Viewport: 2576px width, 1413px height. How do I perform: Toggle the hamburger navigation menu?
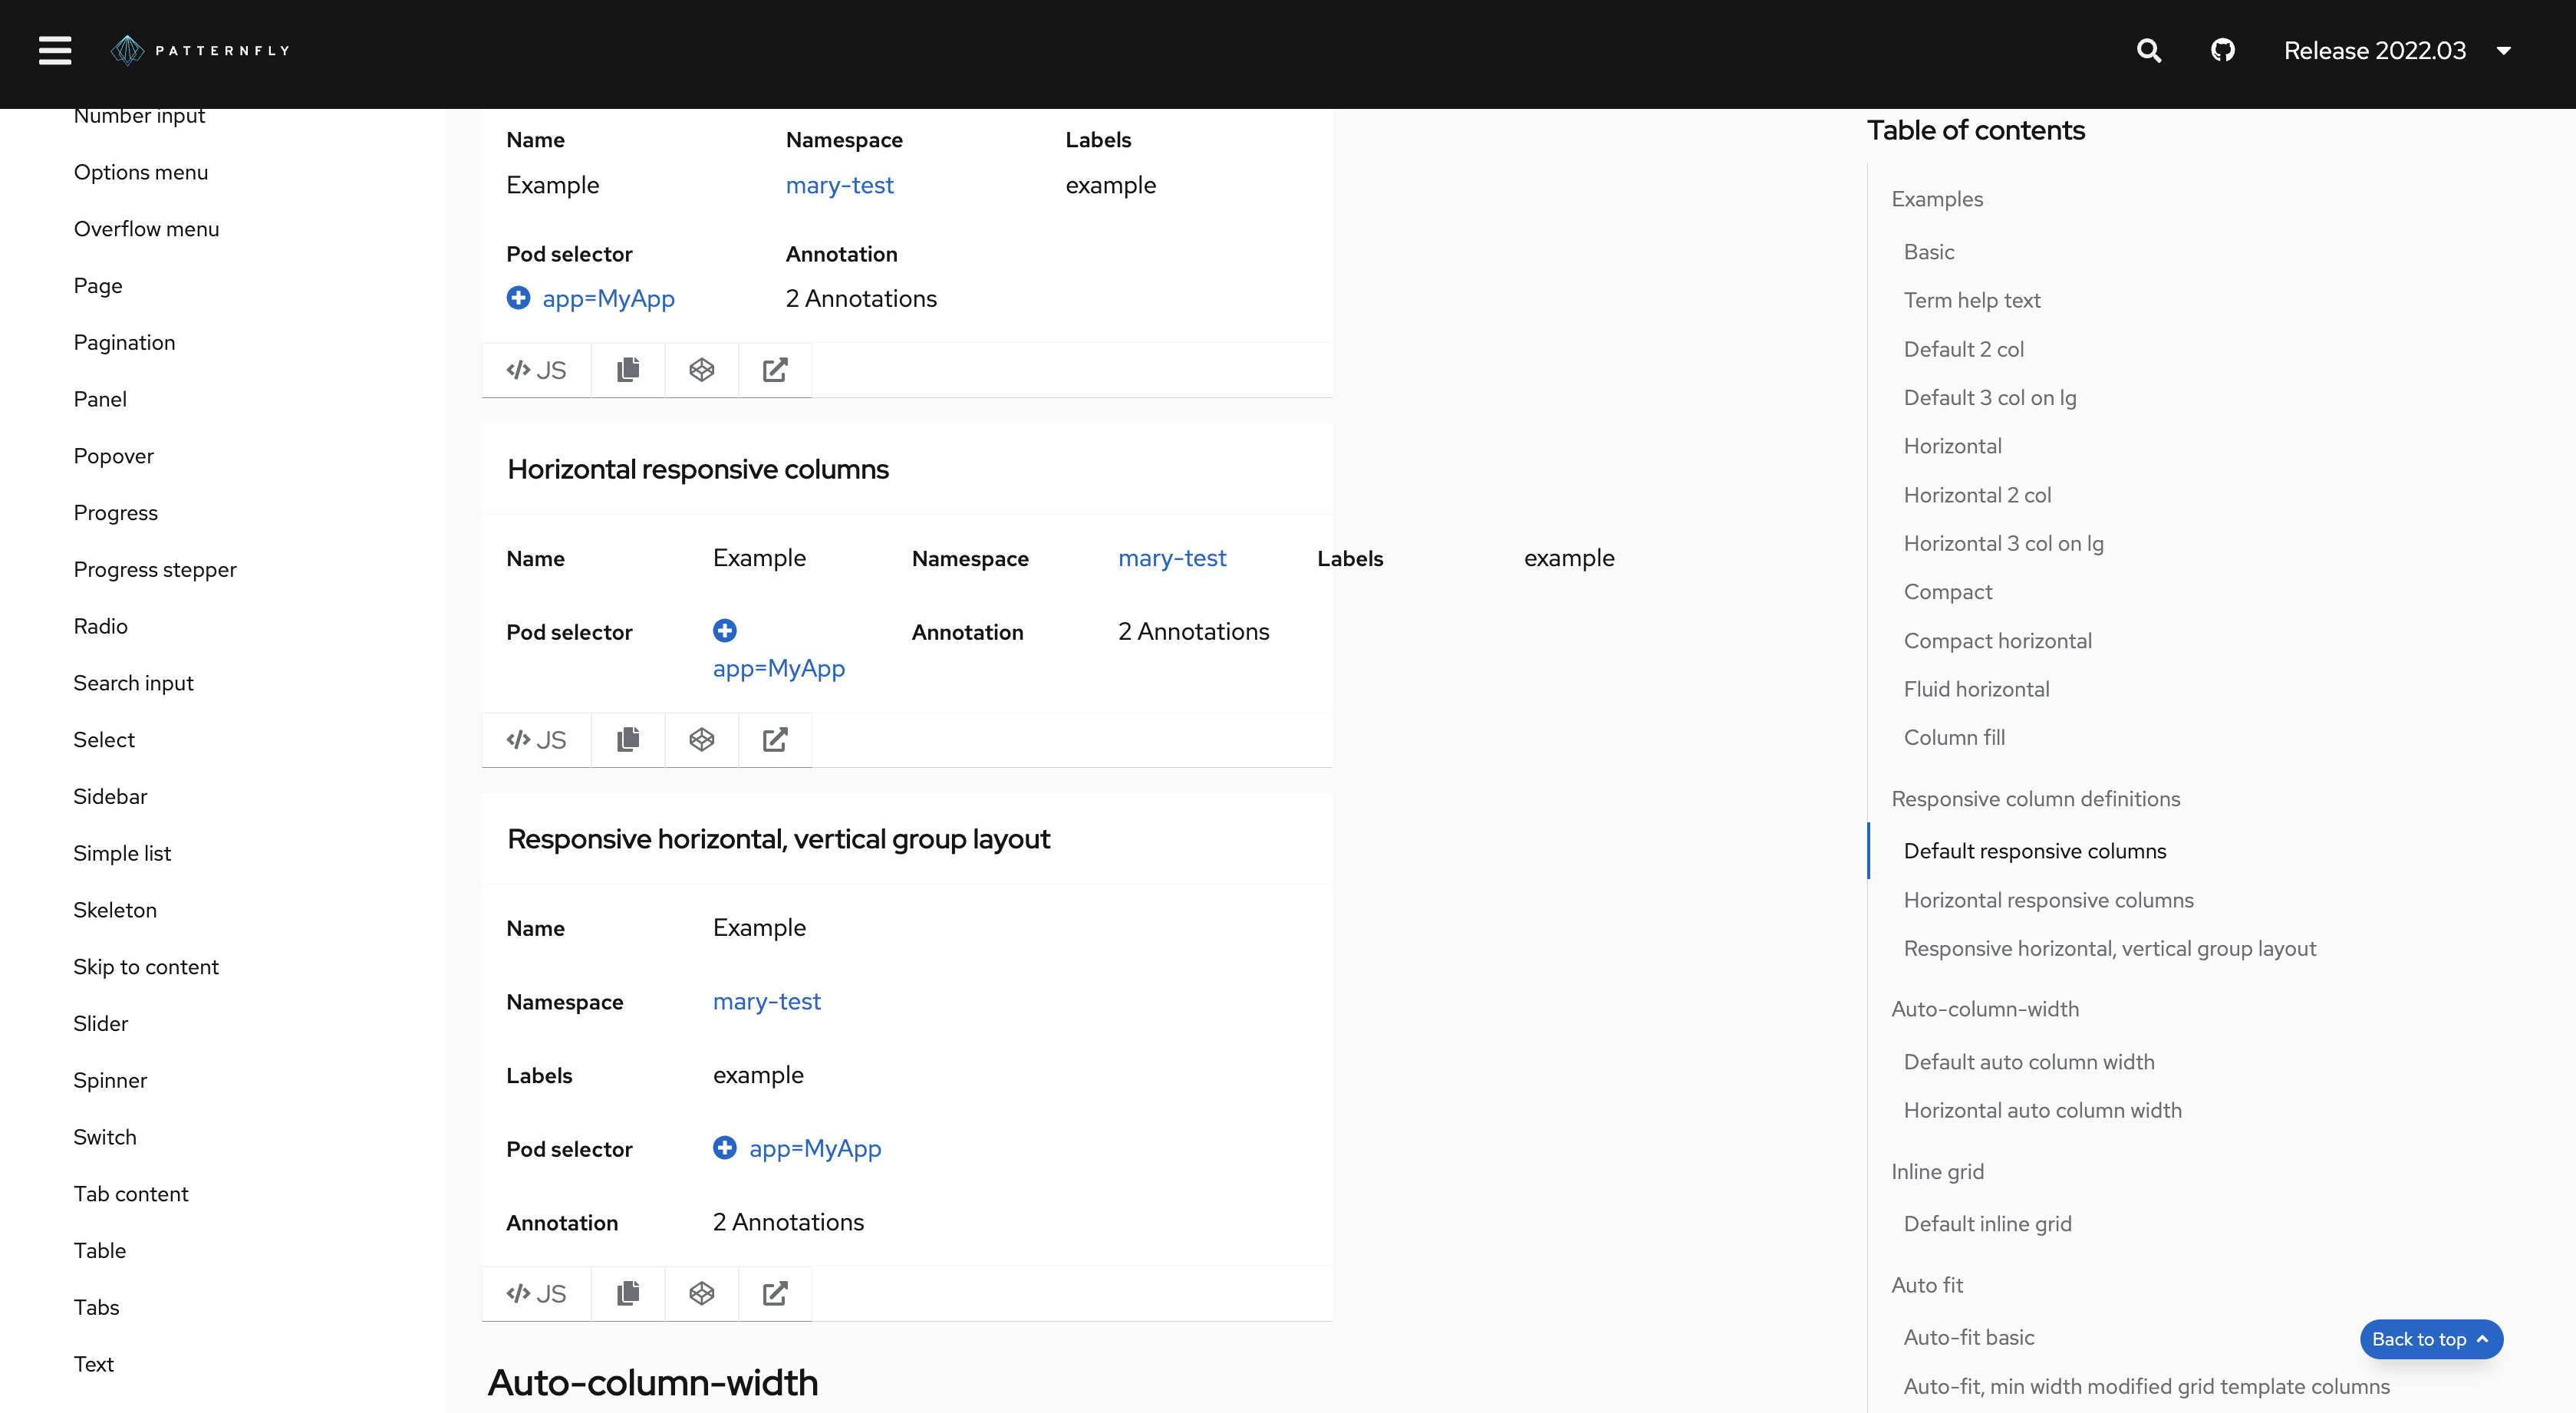point(55,50)
